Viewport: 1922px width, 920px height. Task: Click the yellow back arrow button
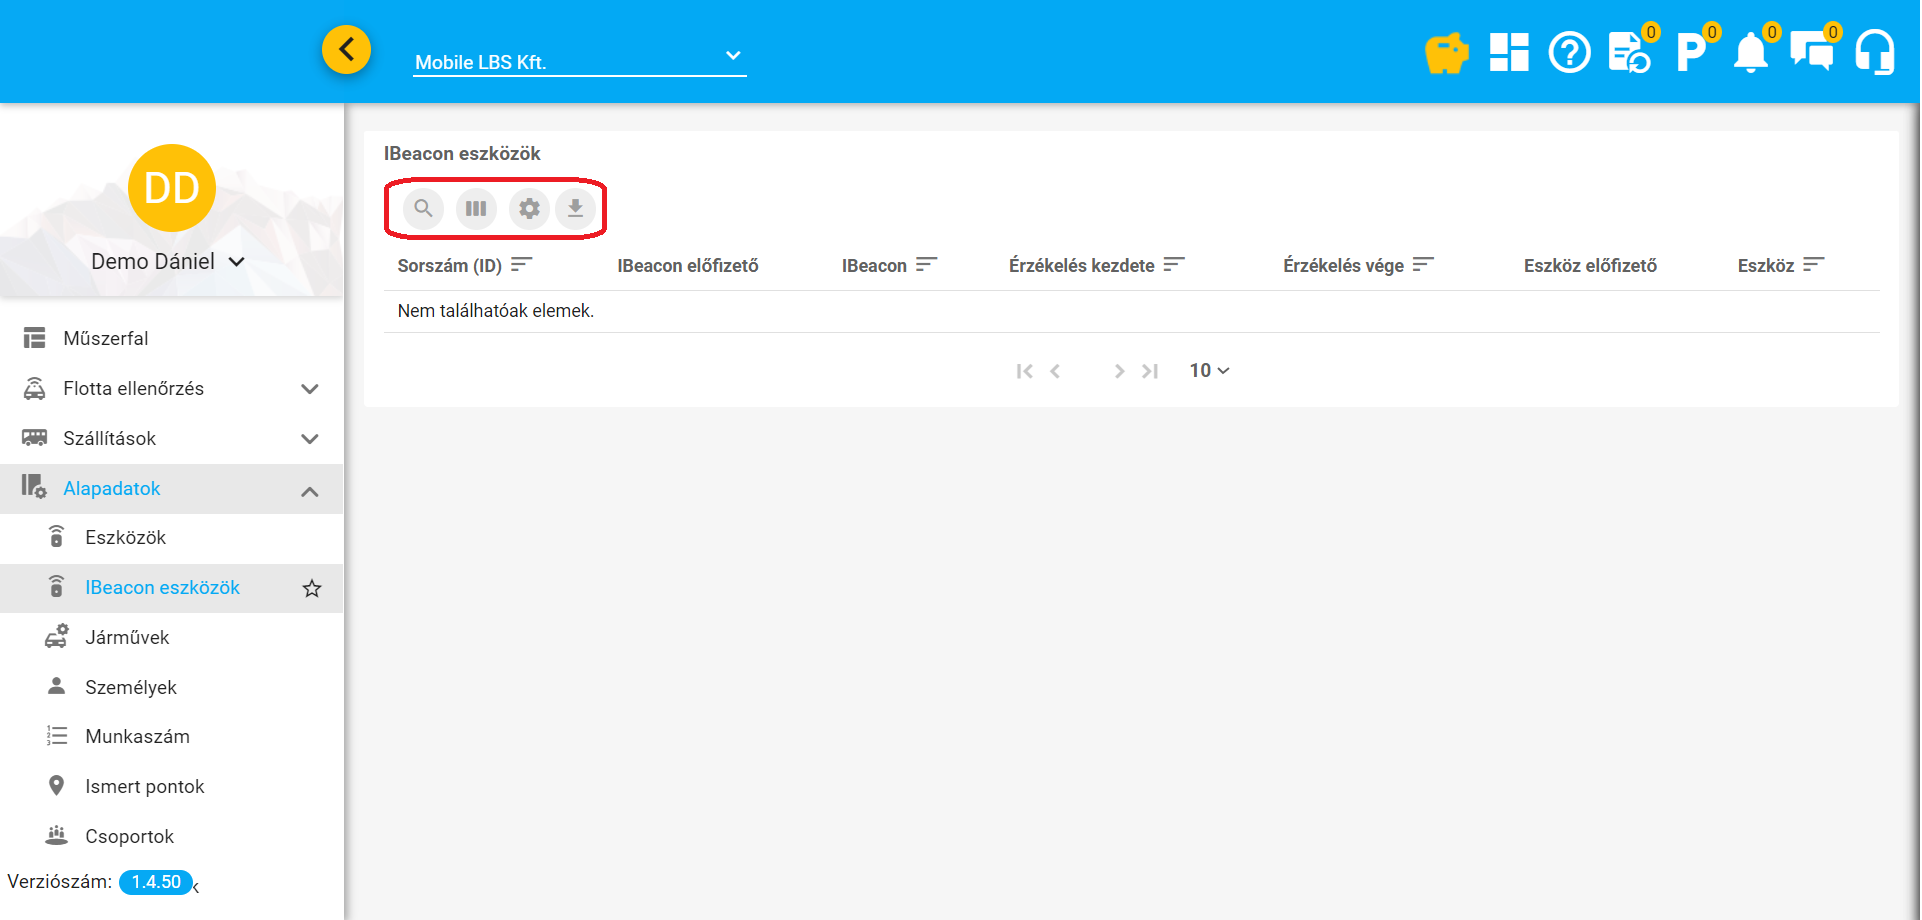tap(346, 49)
